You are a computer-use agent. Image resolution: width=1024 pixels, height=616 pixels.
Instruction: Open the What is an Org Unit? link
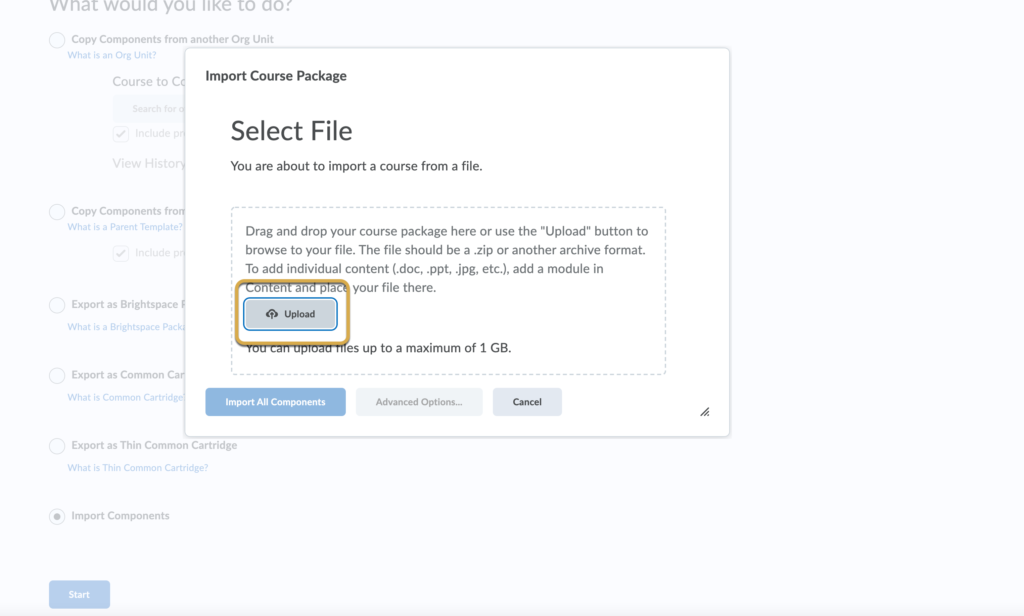[x=112, y=56]
